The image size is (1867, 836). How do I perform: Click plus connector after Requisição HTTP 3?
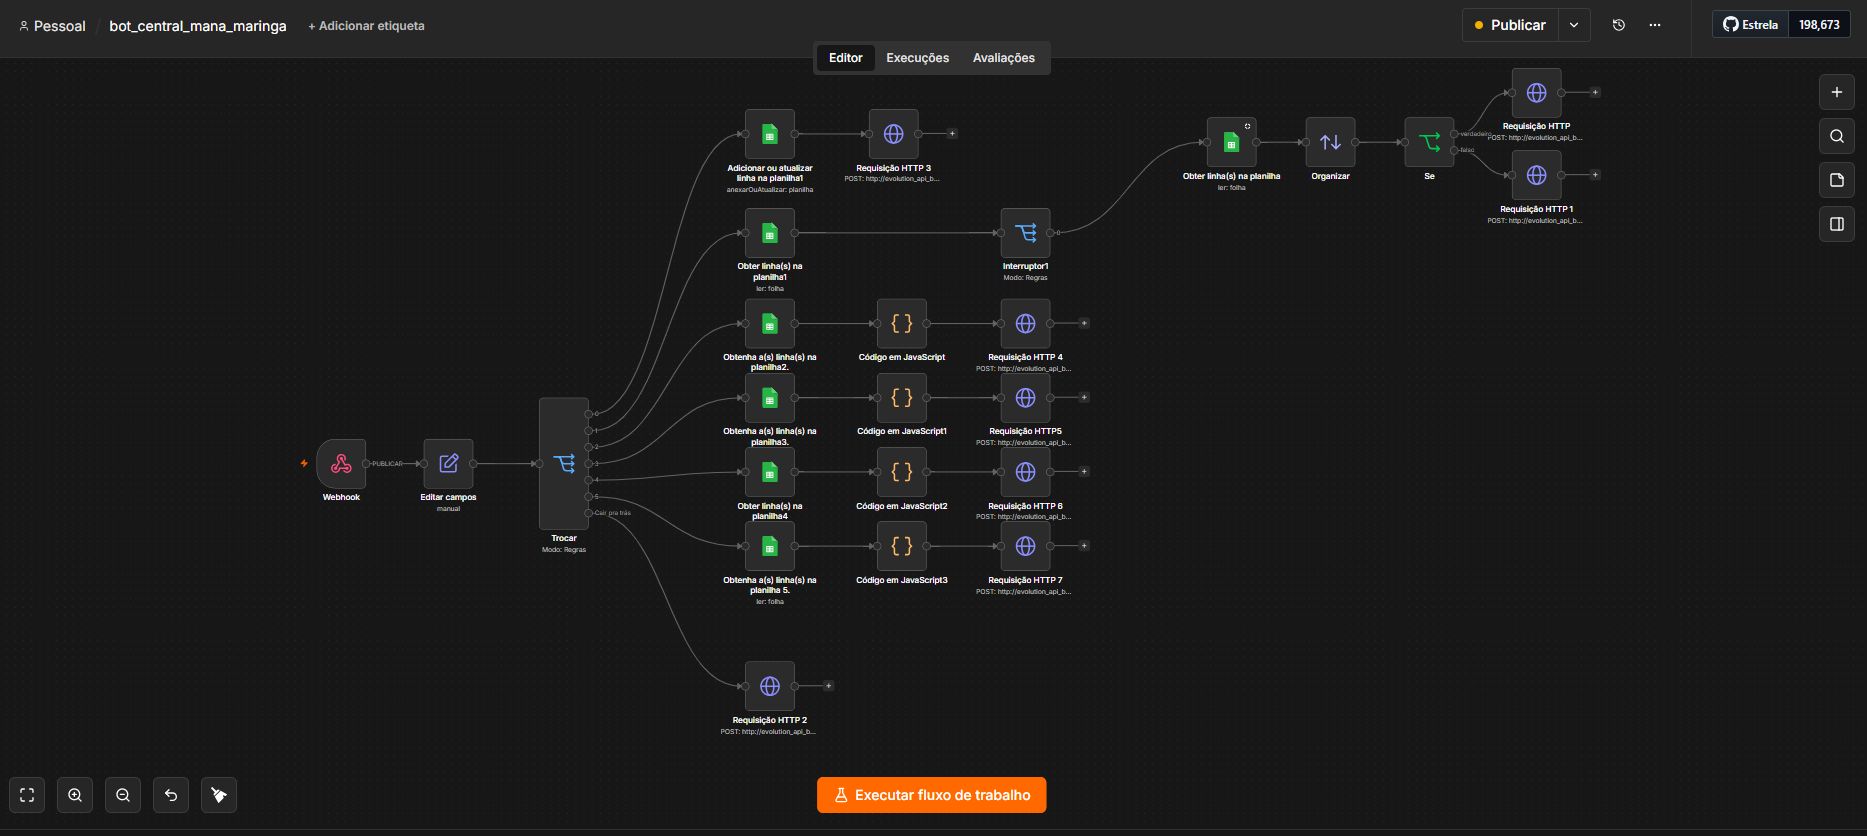coord(952,134)
